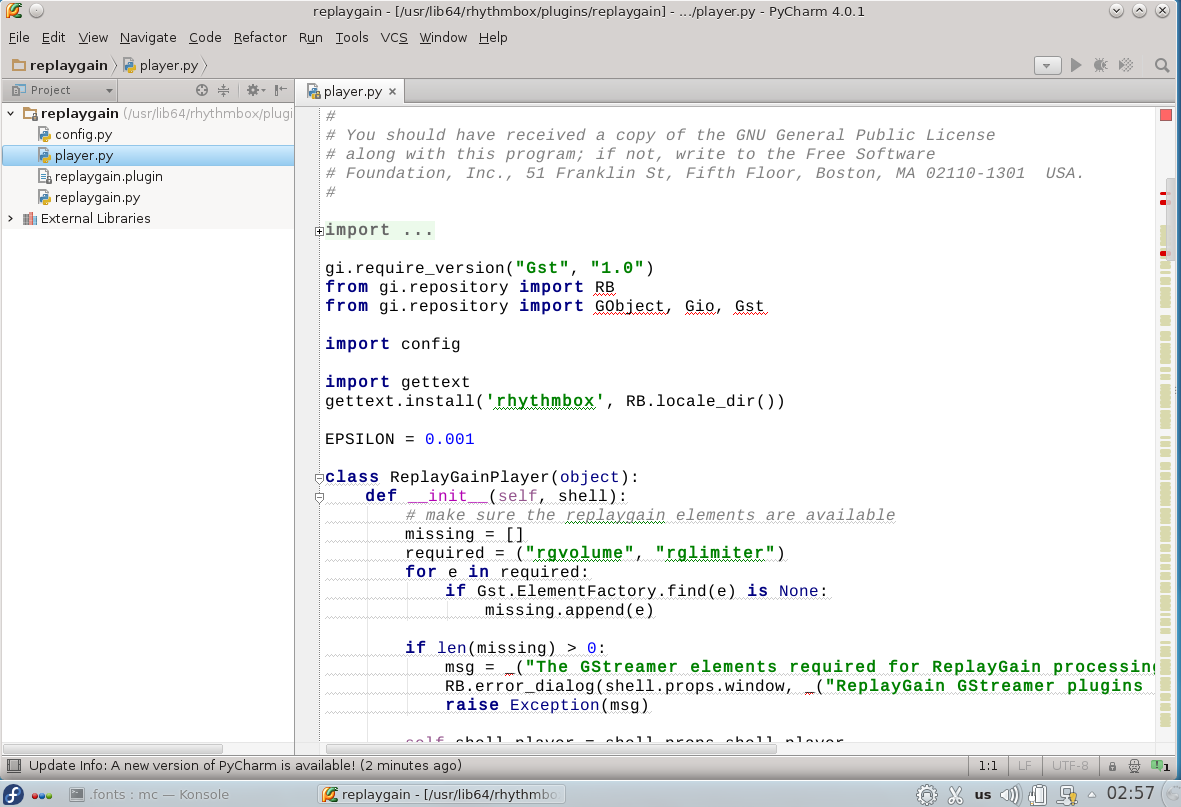Click the editor horizontal scrollbar
This screenshot has width=1181, height=807.
pos(551,749)
